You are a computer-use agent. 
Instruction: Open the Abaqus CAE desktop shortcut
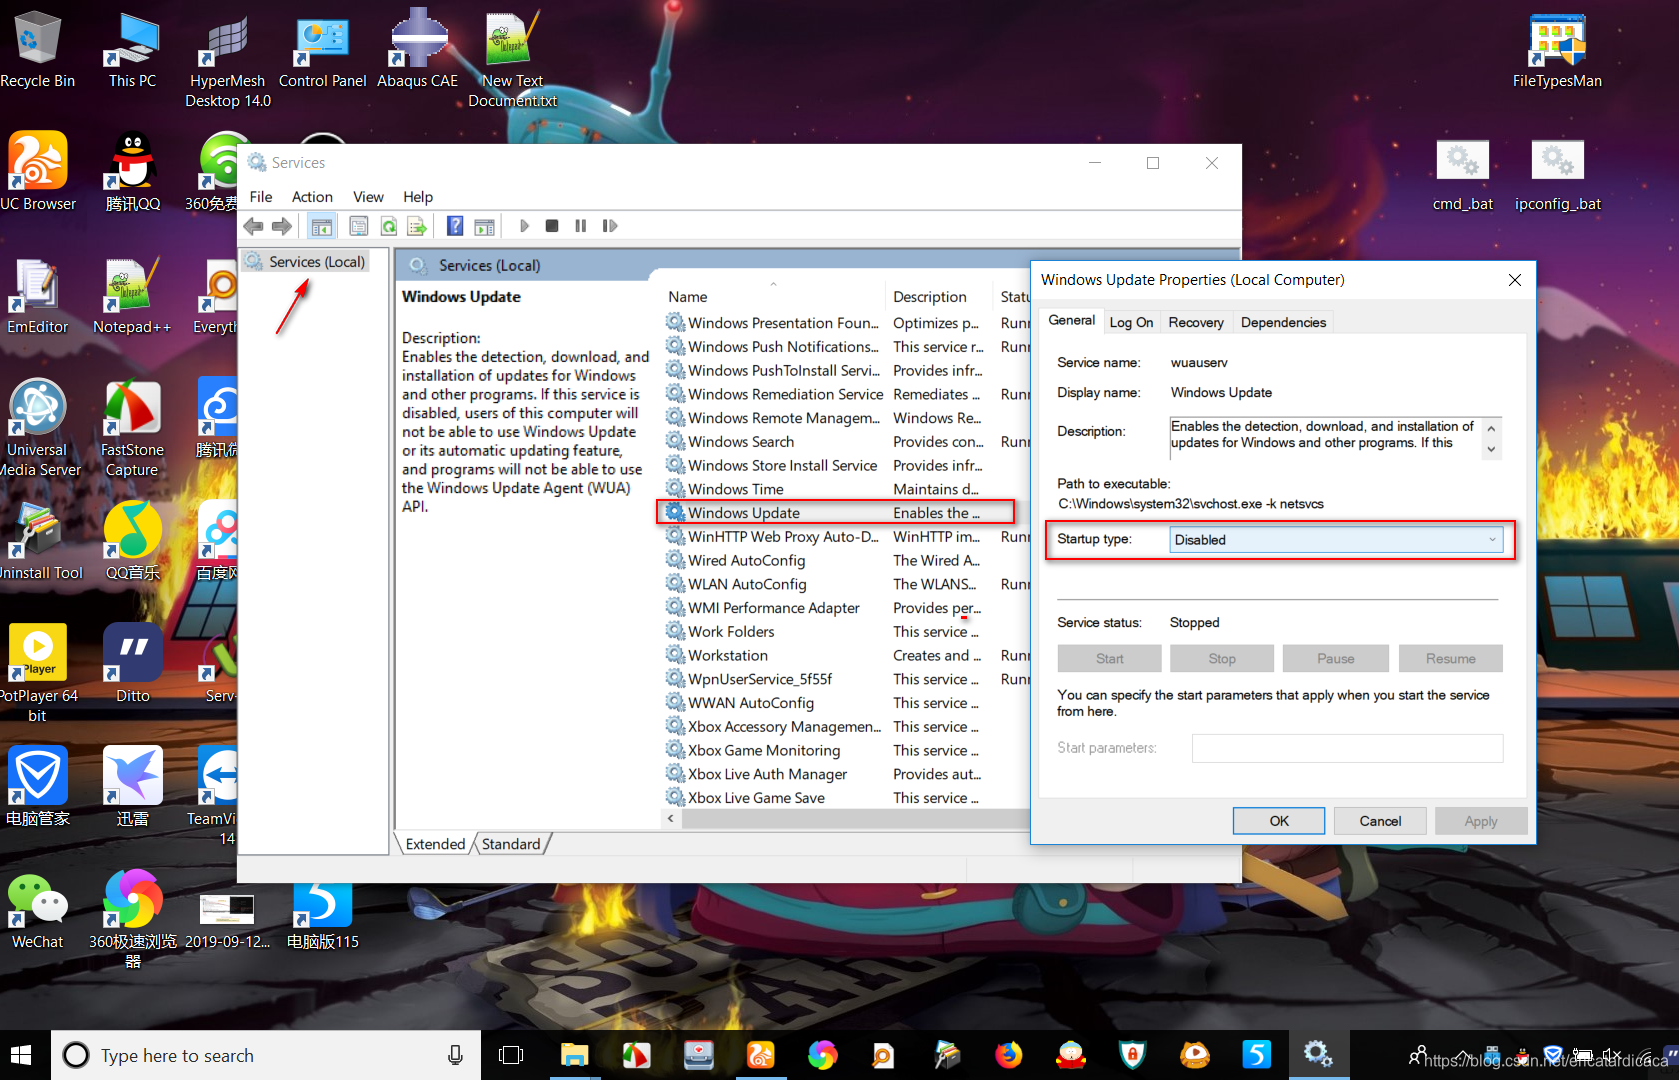(x=418, y=49)
